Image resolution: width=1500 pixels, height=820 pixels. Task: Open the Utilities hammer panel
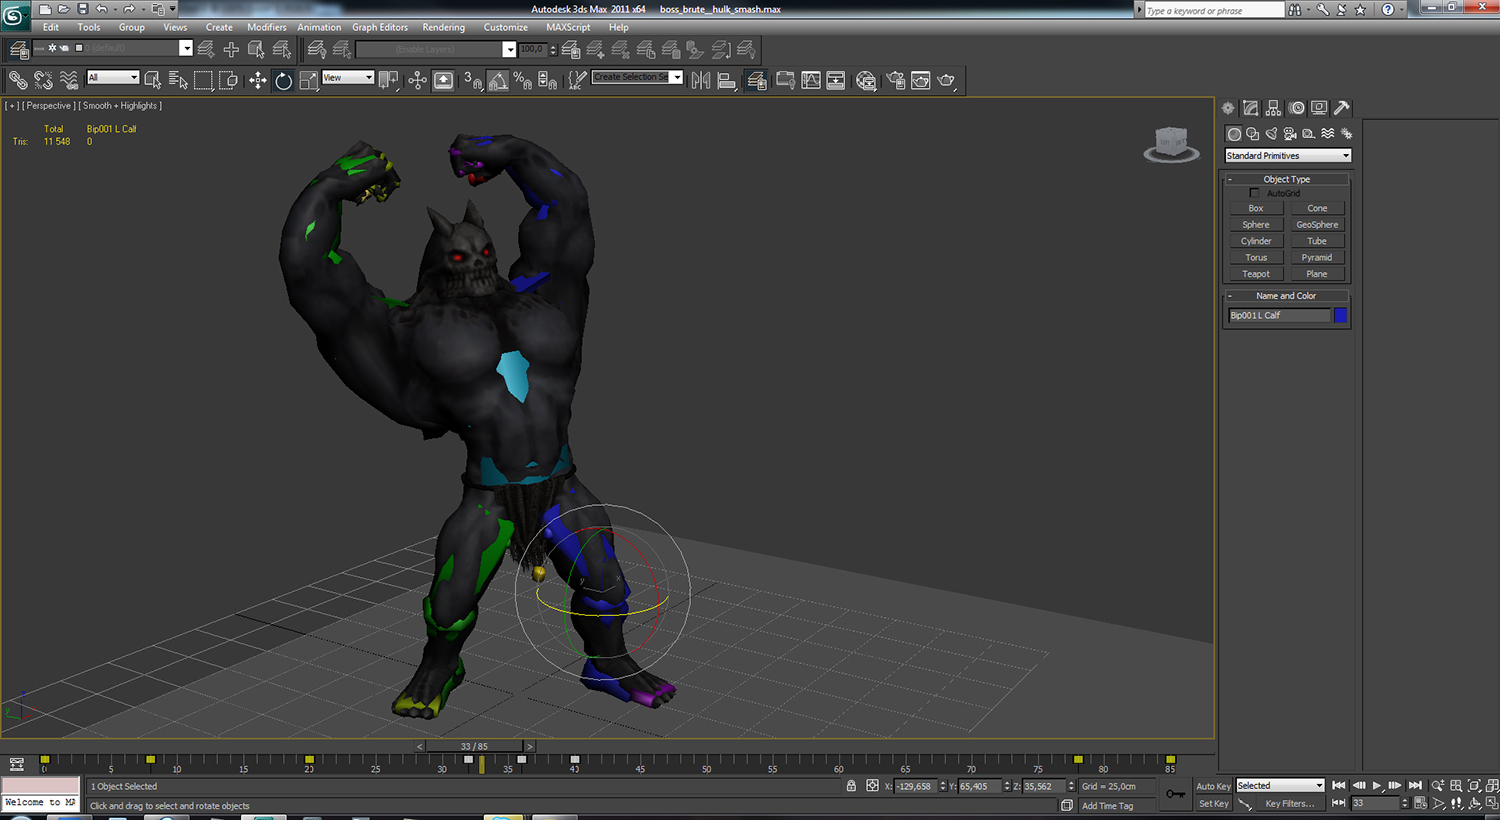1342,108
